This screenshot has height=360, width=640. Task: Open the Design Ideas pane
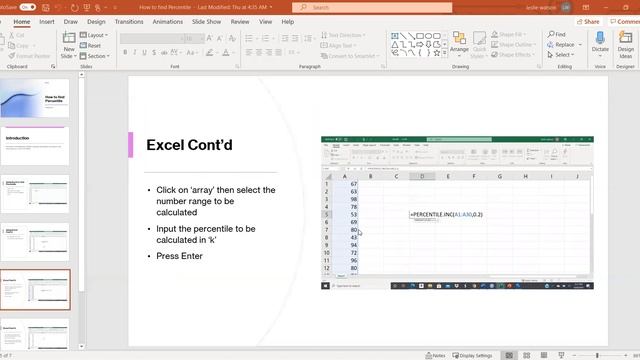[x=625, y=44]
